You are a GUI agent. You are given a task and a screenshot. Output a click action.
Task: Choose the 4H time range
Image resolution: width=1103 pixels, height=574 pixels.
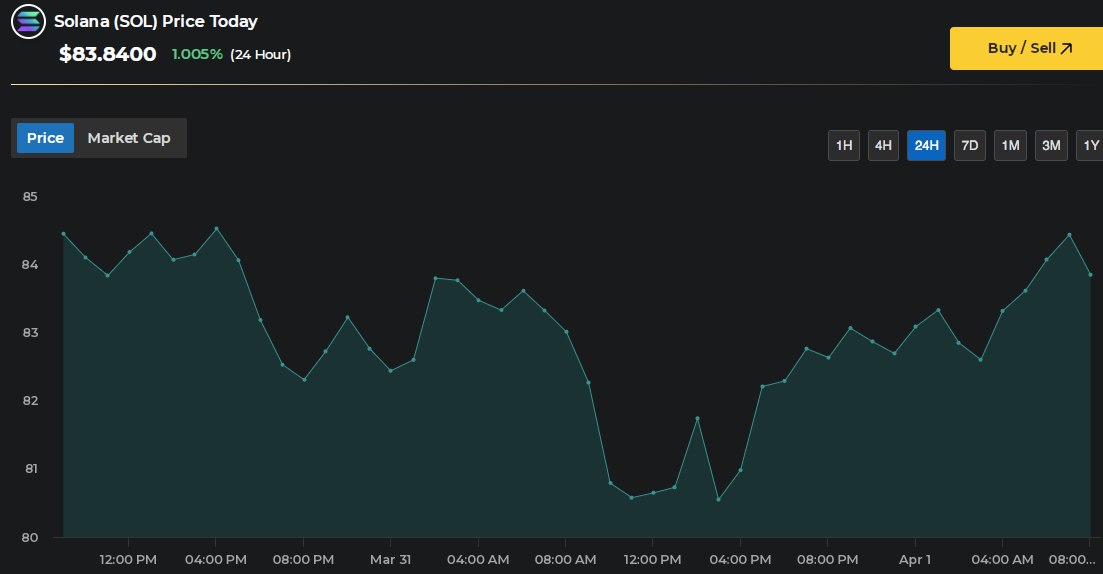point(883,146)
